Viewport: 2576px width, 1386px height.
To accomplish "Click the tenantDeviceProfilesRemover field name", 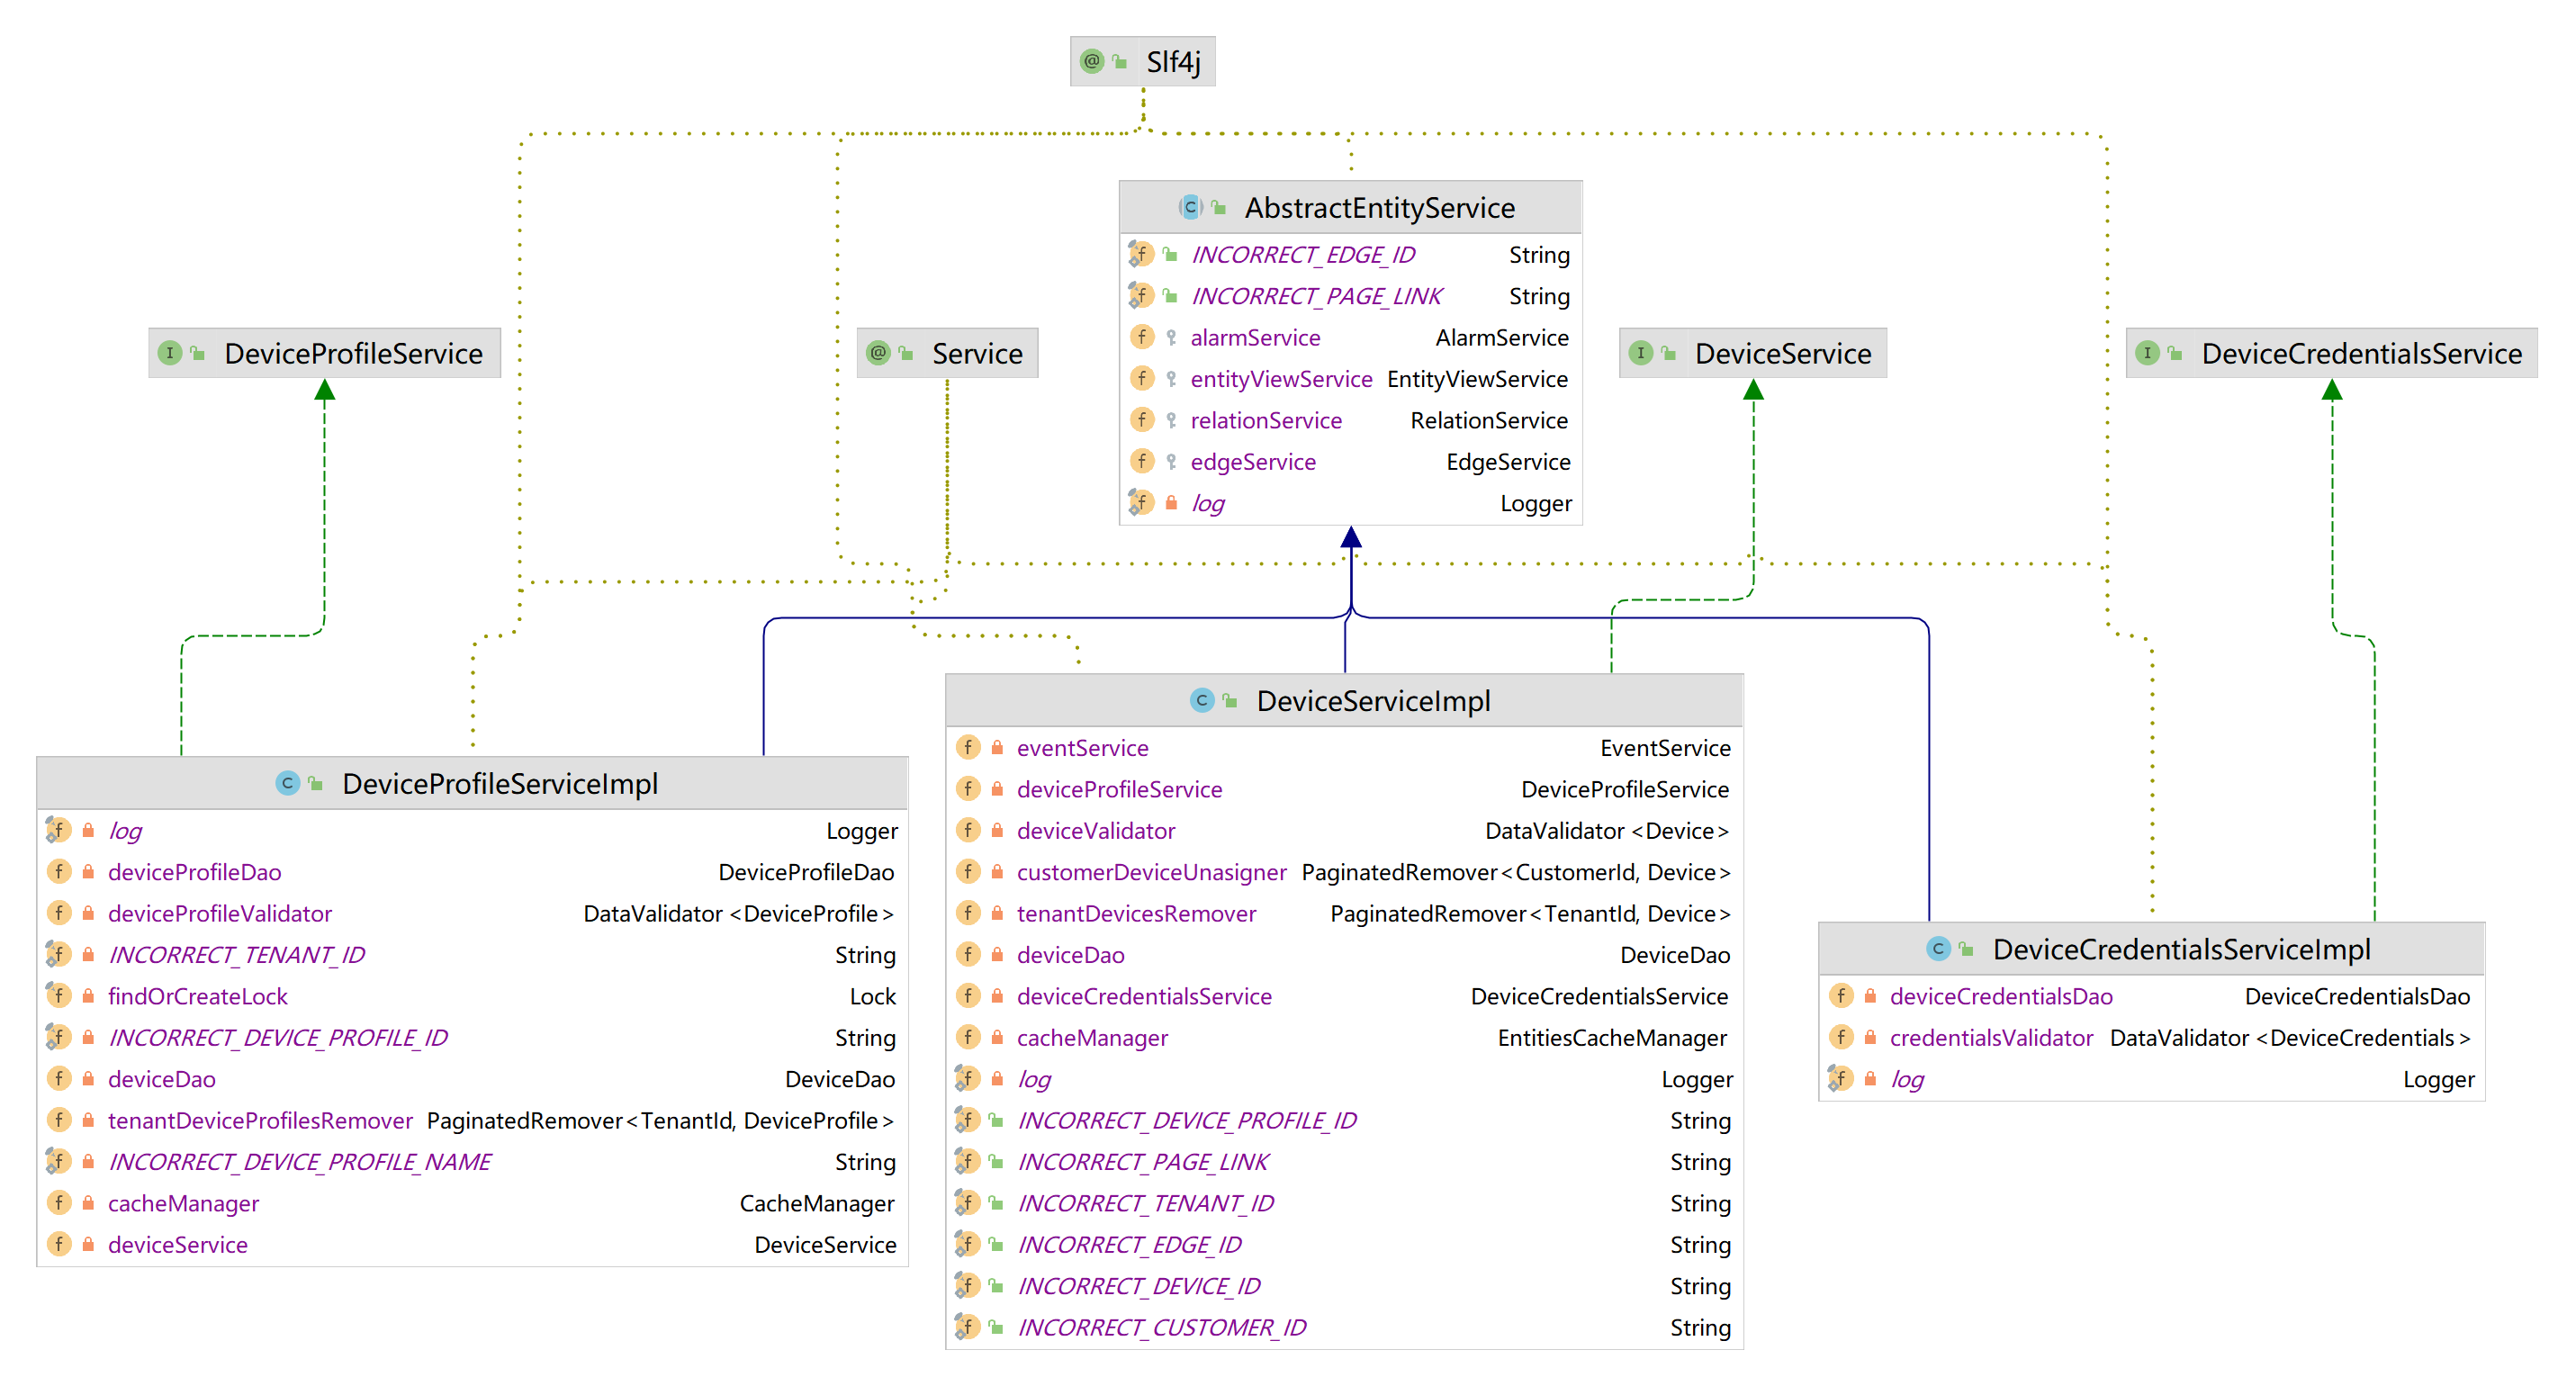I will point(260,1121).
